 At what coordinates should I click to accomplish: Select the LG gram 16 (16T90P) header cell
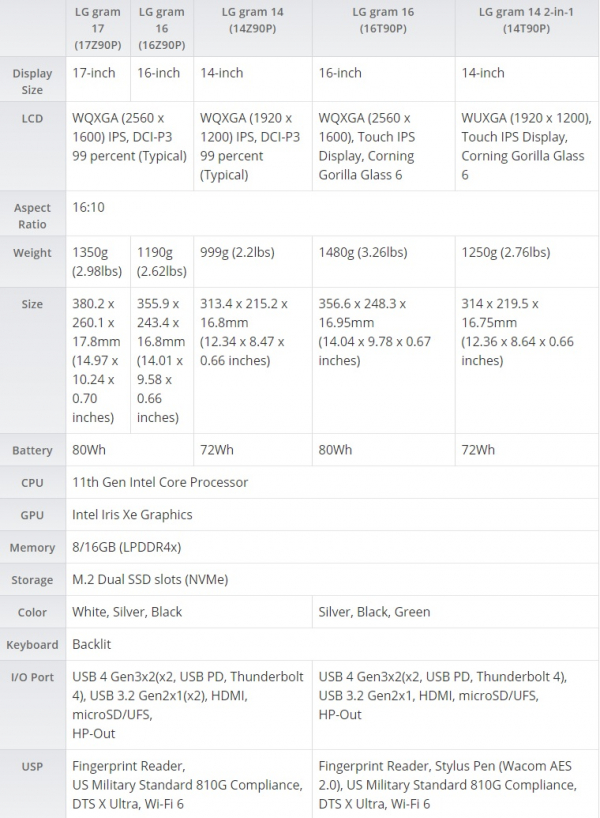coord(383,28)
